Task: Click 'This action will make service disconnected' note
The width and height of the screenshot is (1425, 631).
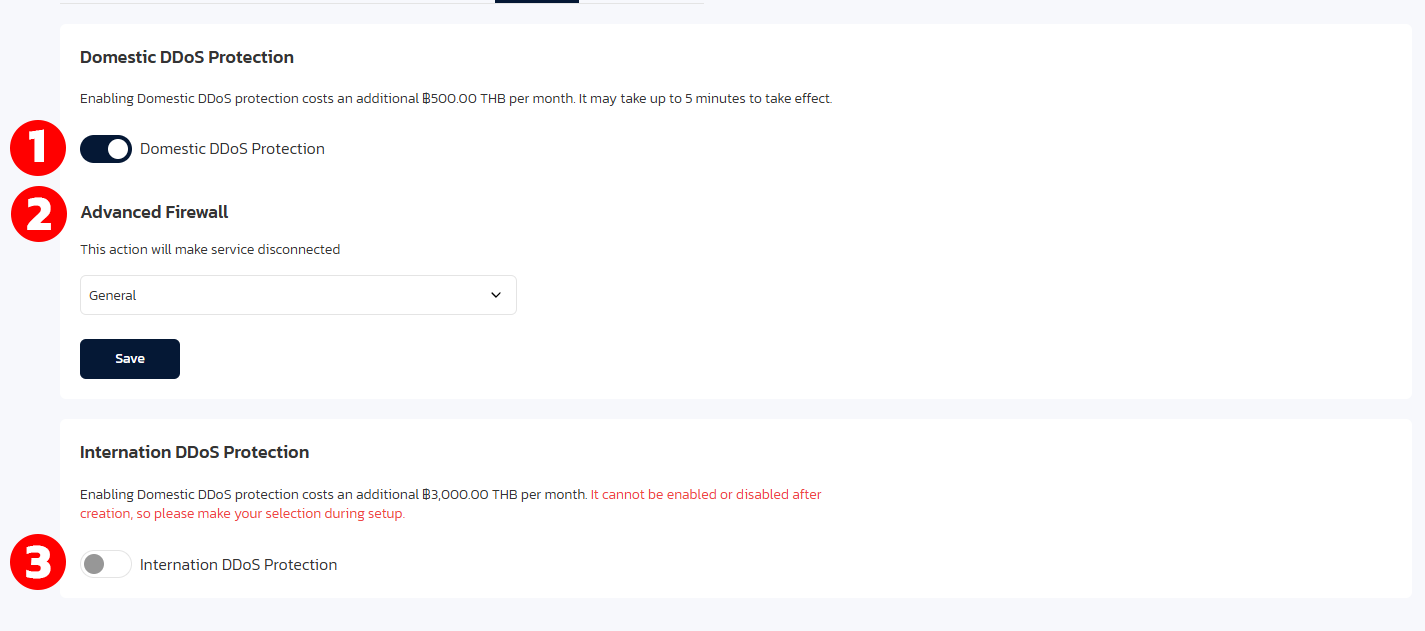Action: point(210,249)
